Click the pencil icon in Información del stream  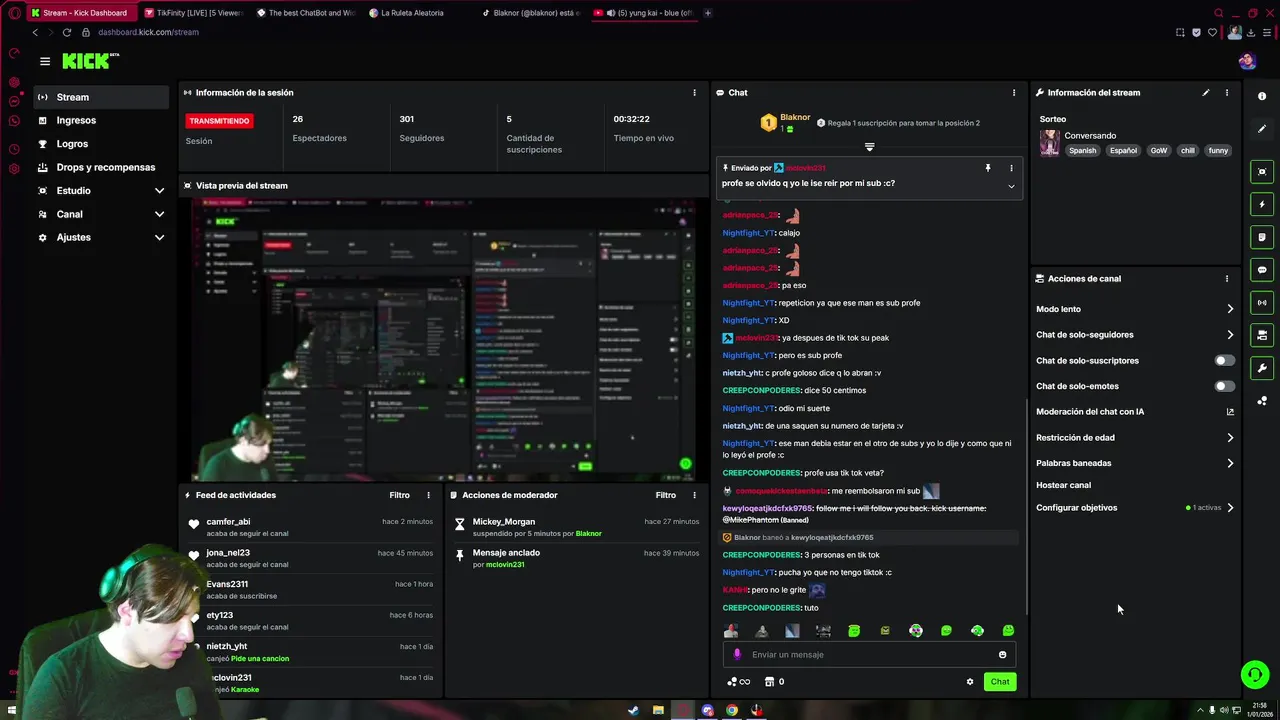tap(1205, 93)
